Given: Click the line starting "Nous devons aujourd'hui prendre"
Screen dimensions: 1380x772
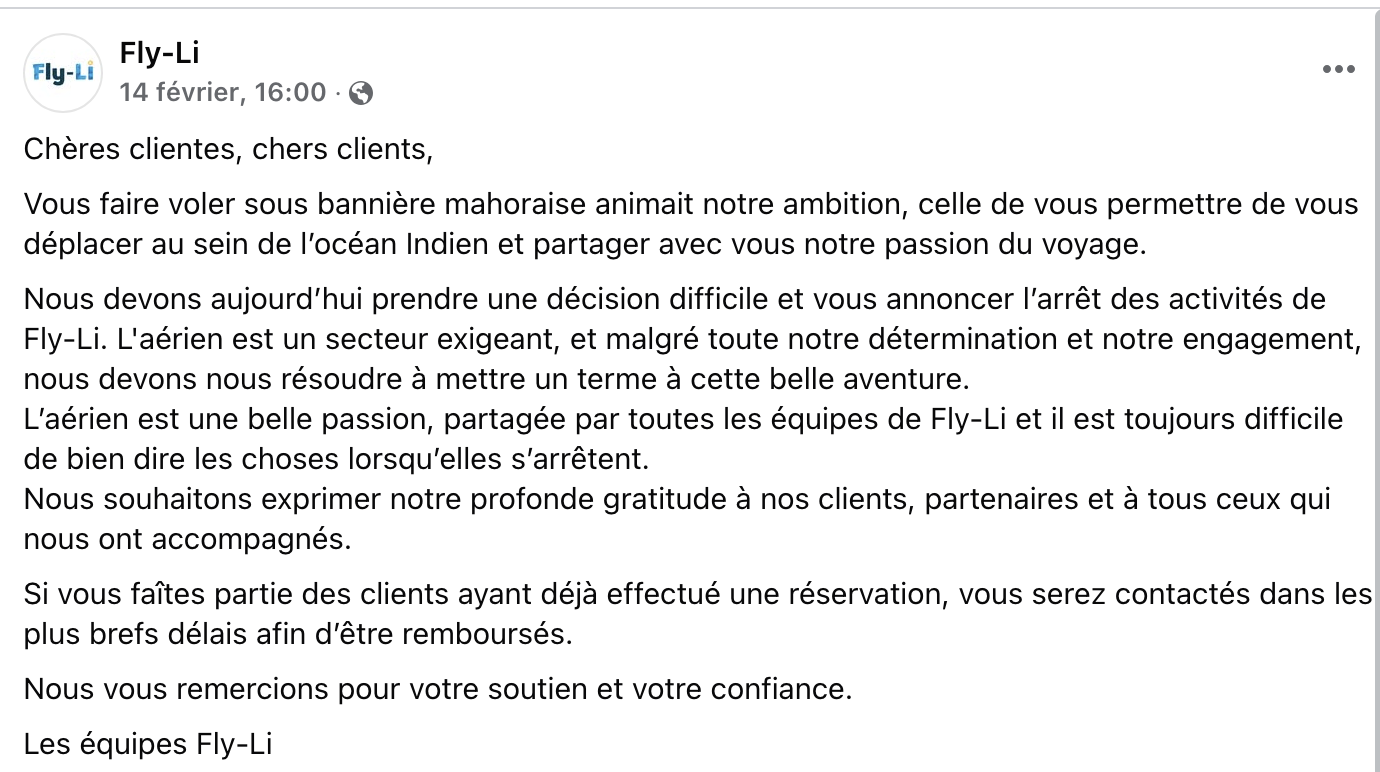Looking at the screenshot, I should click(674, 299).
